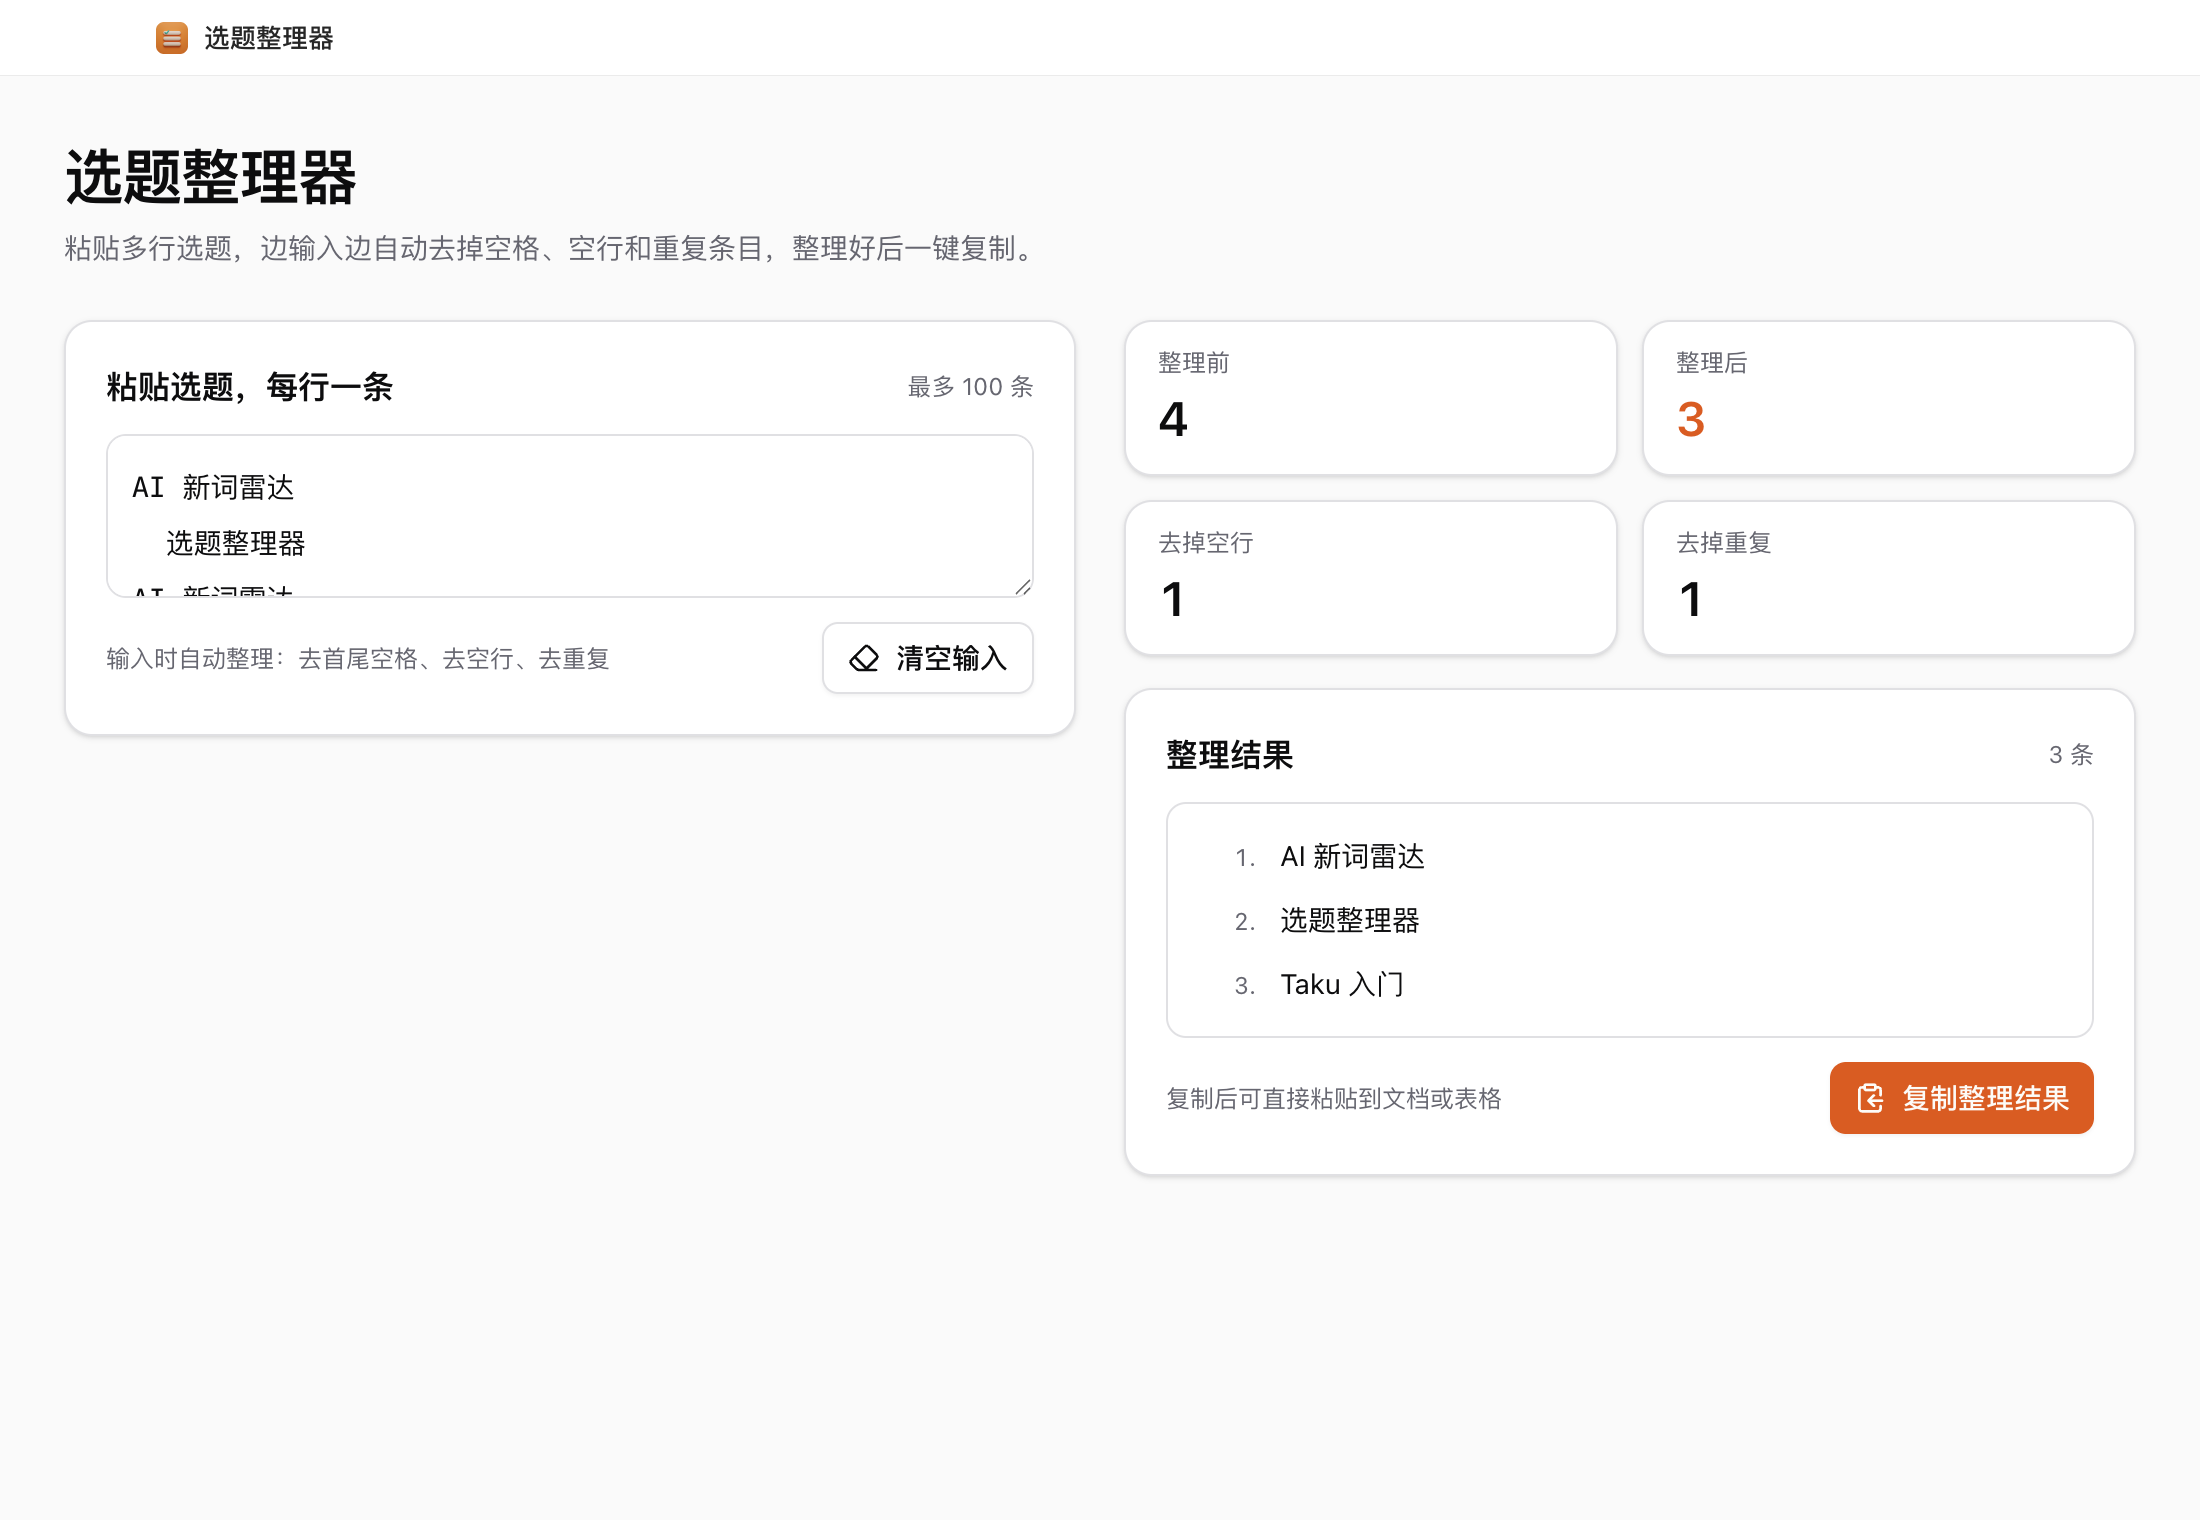Click the header title 选题整理器 next to logo
Screen dimensions: 2200x1520
pyautogui.click(x=269, y=38)
